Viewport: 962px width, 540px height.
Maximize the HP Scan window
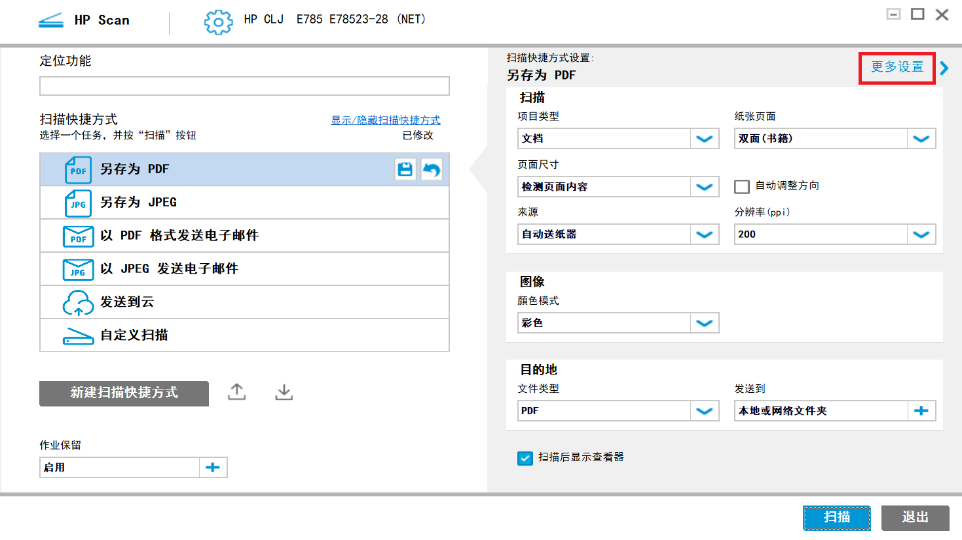(x=917, y=14)
